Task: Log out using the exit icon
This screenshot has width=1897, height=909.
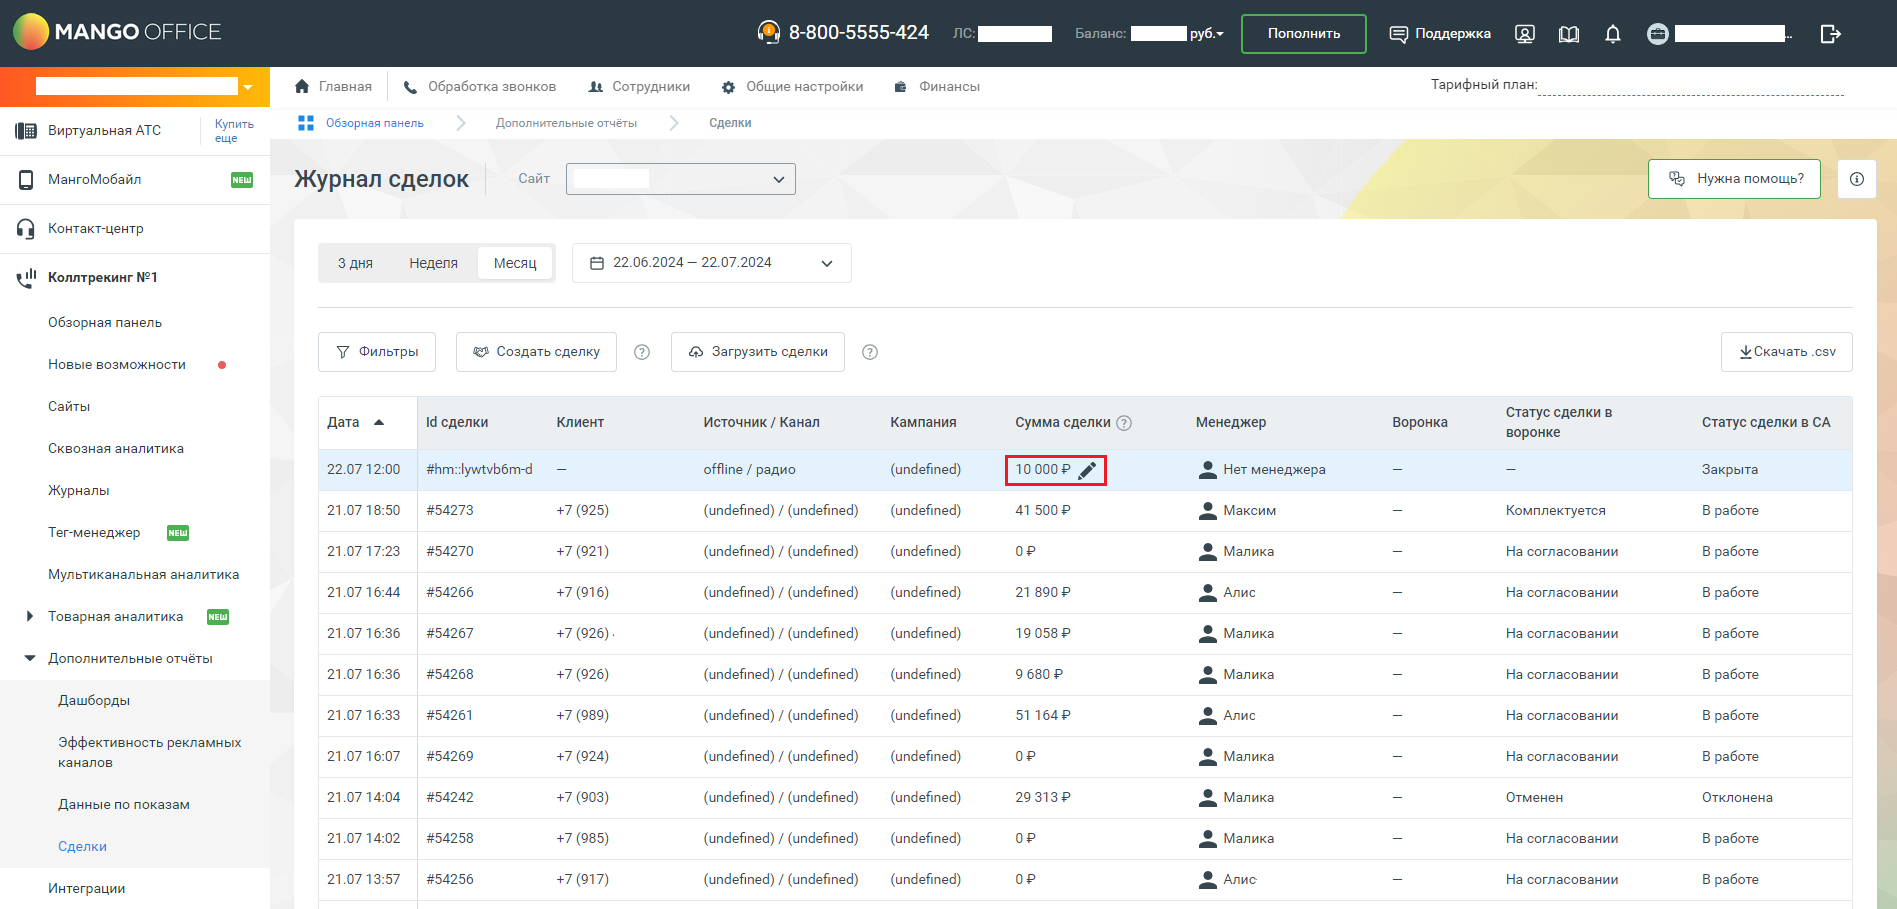Action: point(1831,34)
